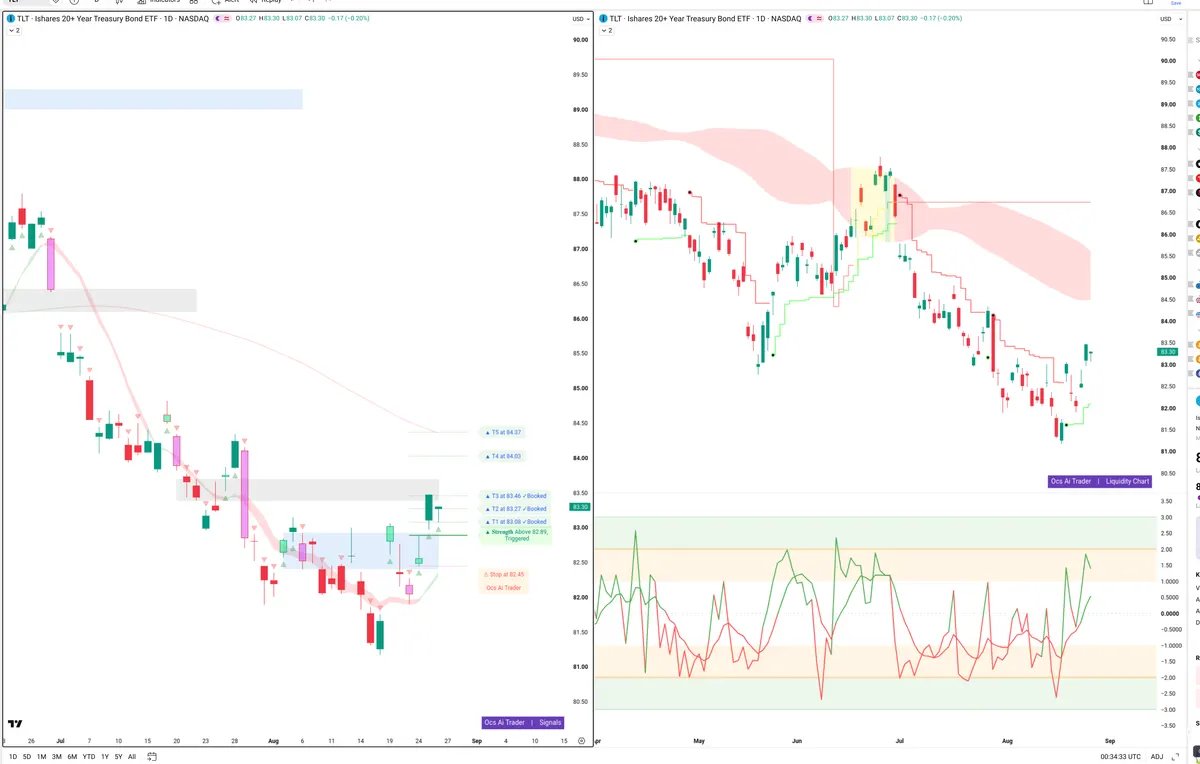Image resolution: width=1200 pixels, height=764 pixels.
Task: Select the 1Y time range
Action: tap(105, 757)
